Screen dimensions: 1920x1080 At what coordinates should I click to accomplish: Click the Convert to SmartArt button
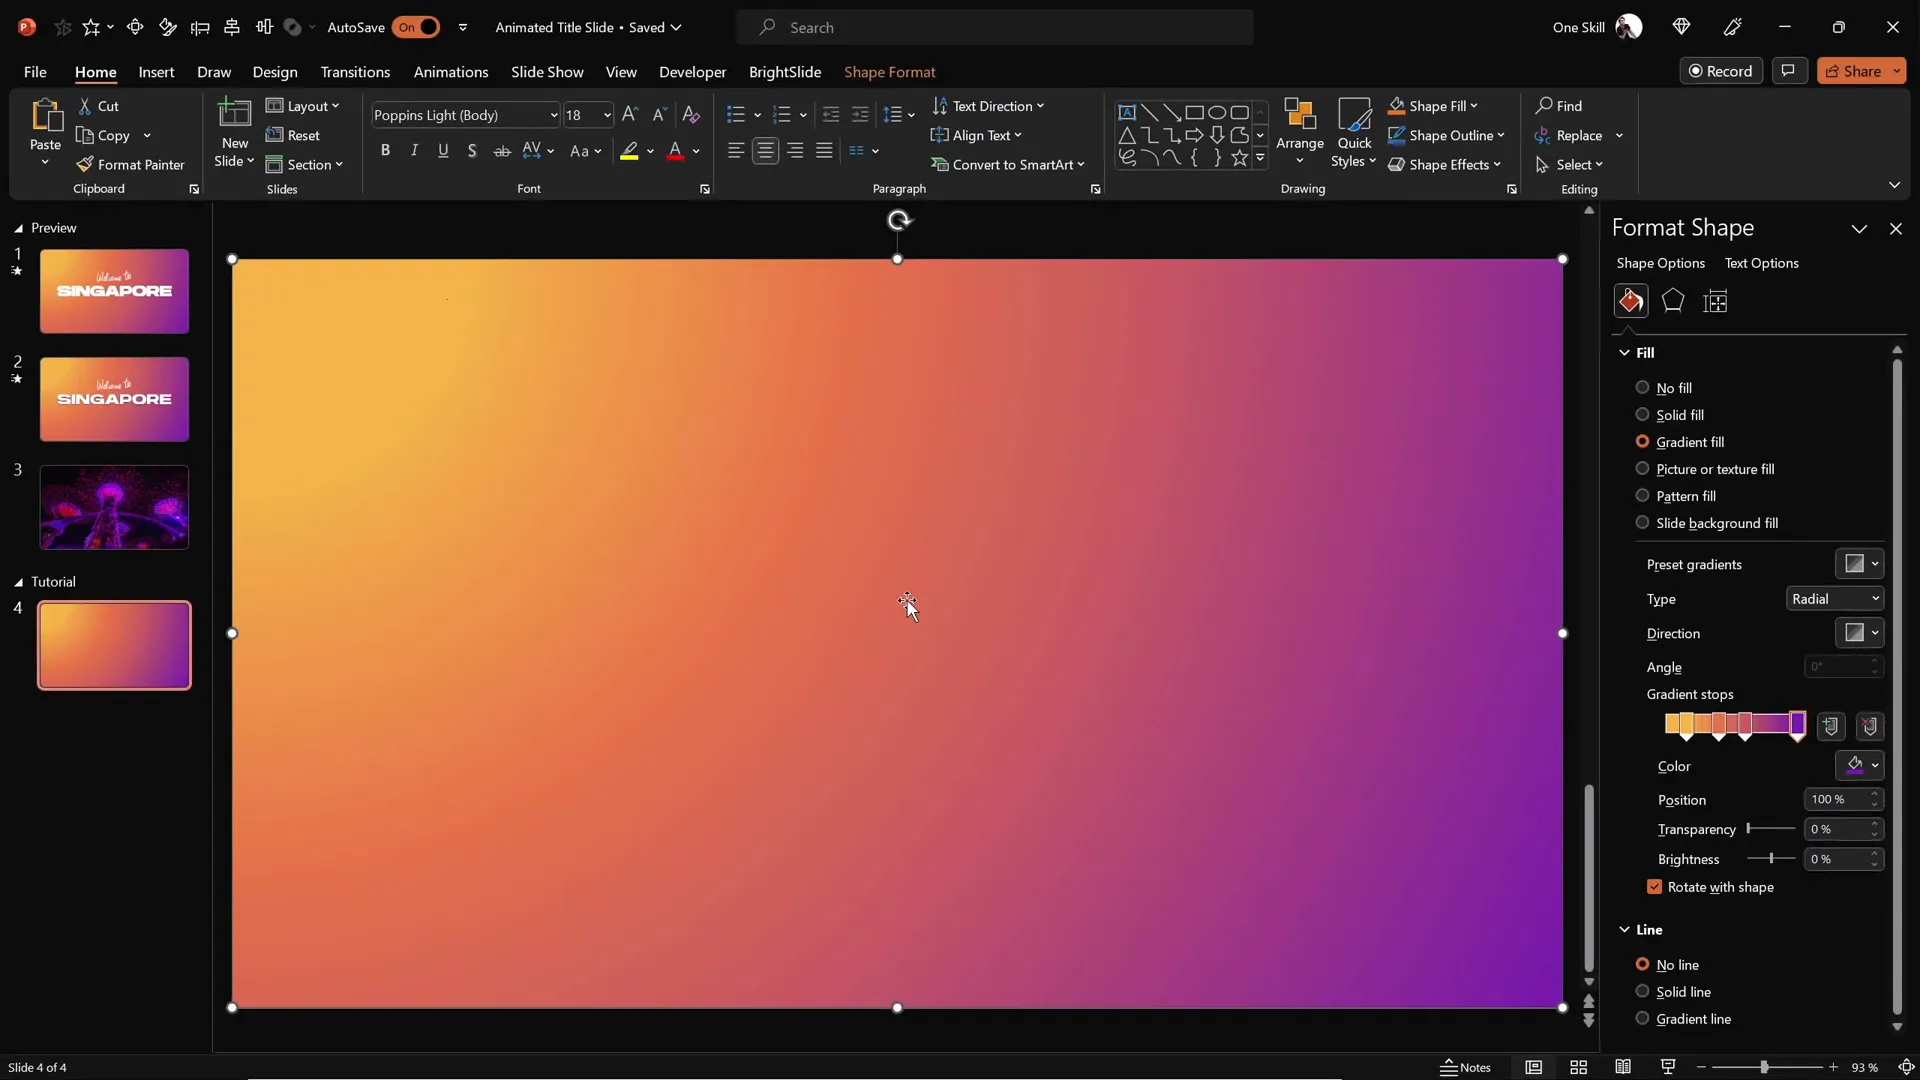tap(1008, 164)
